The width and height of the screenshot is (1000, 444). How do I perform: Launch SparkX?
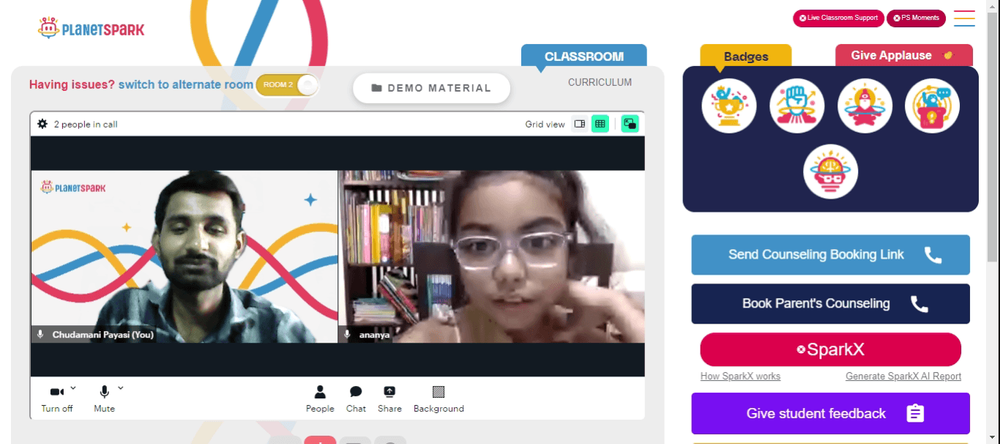830,350
